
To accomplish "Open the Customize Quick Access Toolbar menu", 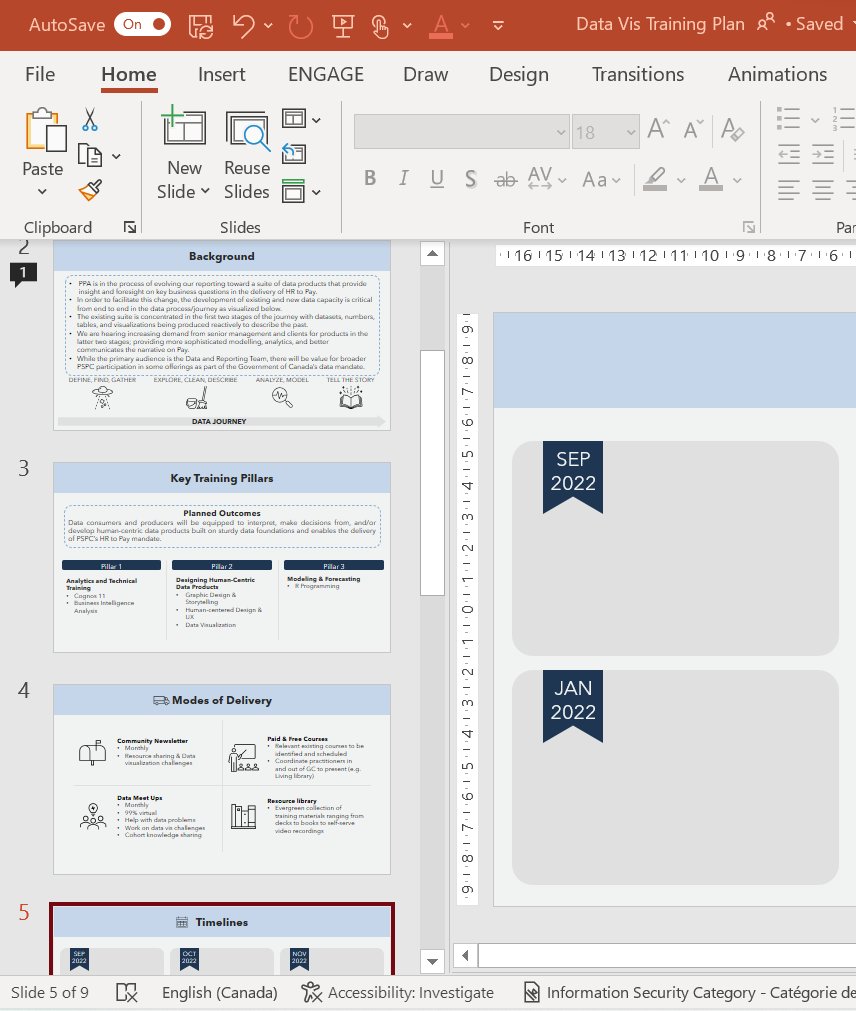I will [498, 26].
